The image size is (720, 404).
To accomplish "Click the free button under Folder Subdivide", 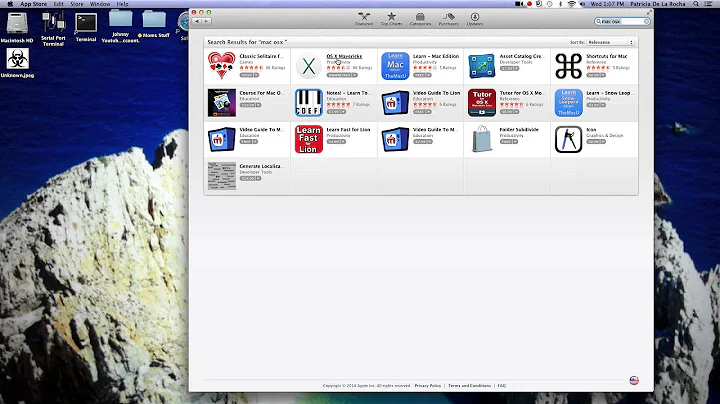I will point(509,141).
